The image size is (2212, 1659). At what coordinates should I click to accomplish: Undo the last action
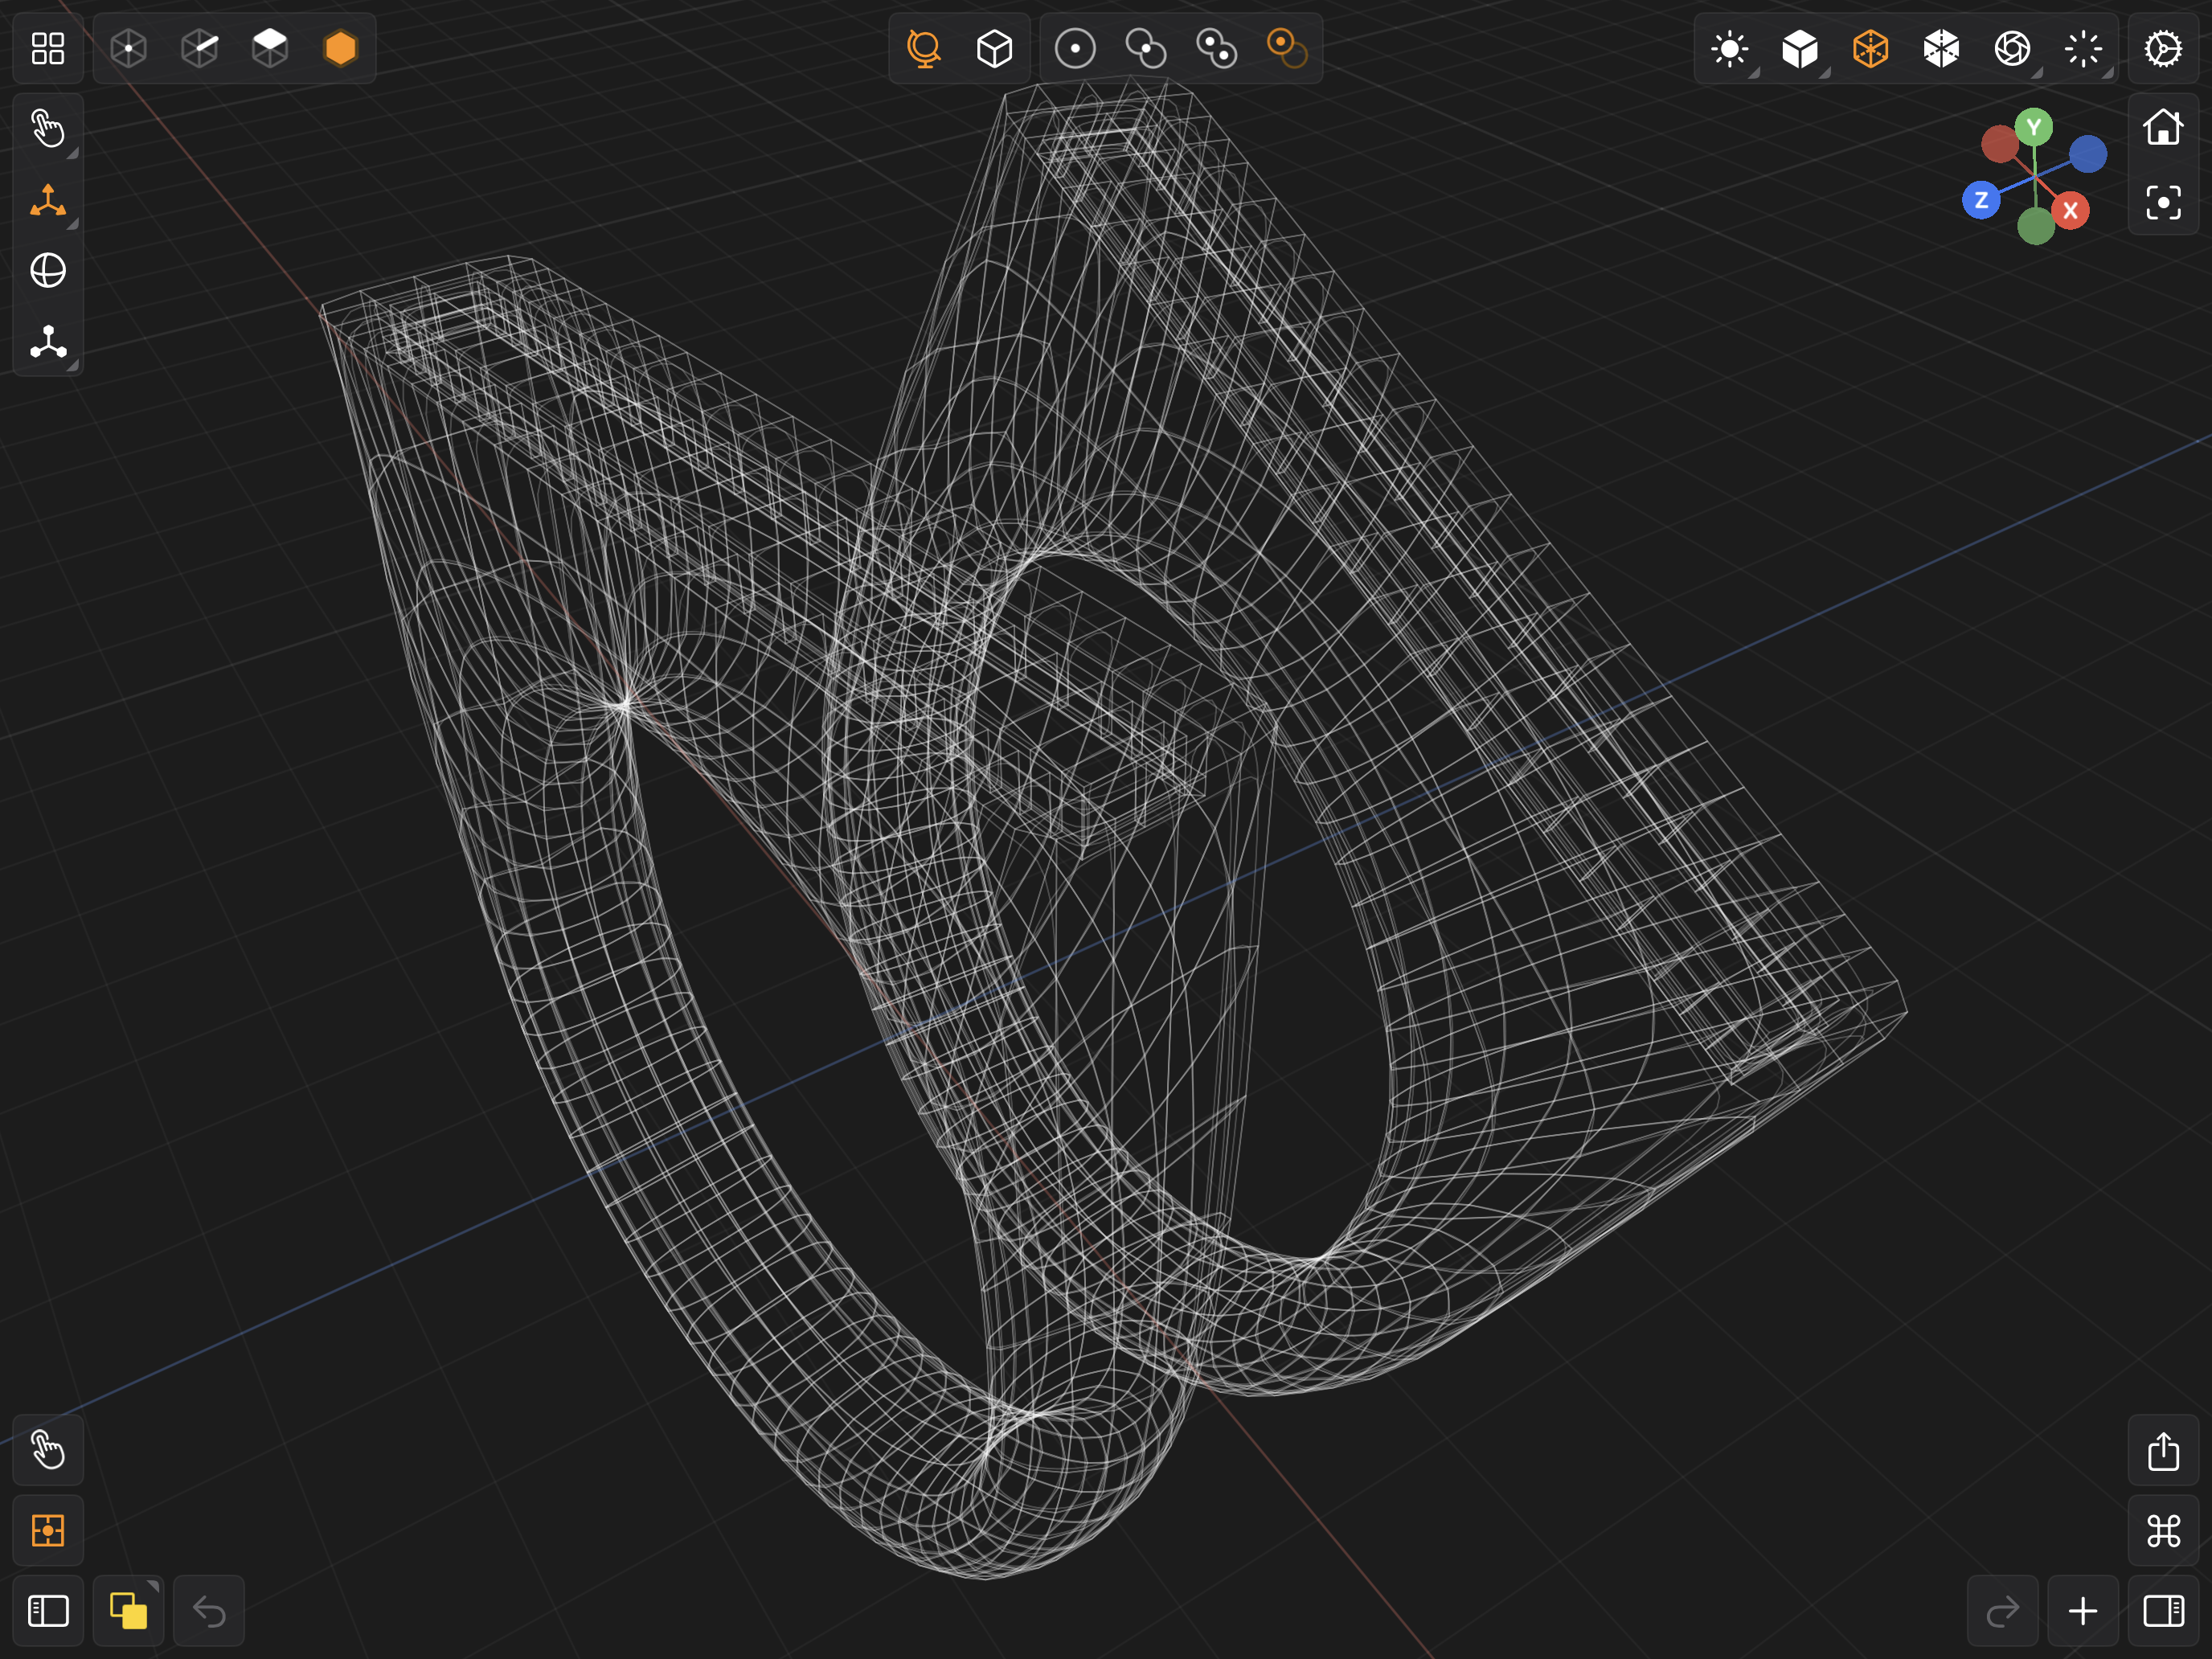point(209,1611)
